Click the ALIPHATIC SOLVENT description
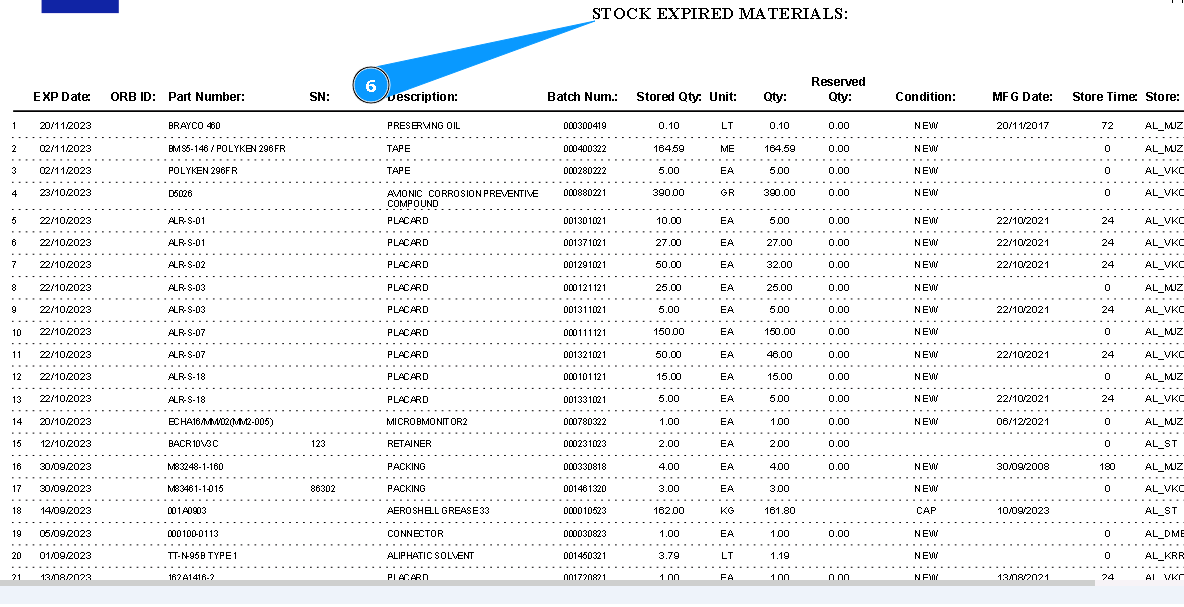Screen dimensions: 1184x607 click(x=430, y=556)
